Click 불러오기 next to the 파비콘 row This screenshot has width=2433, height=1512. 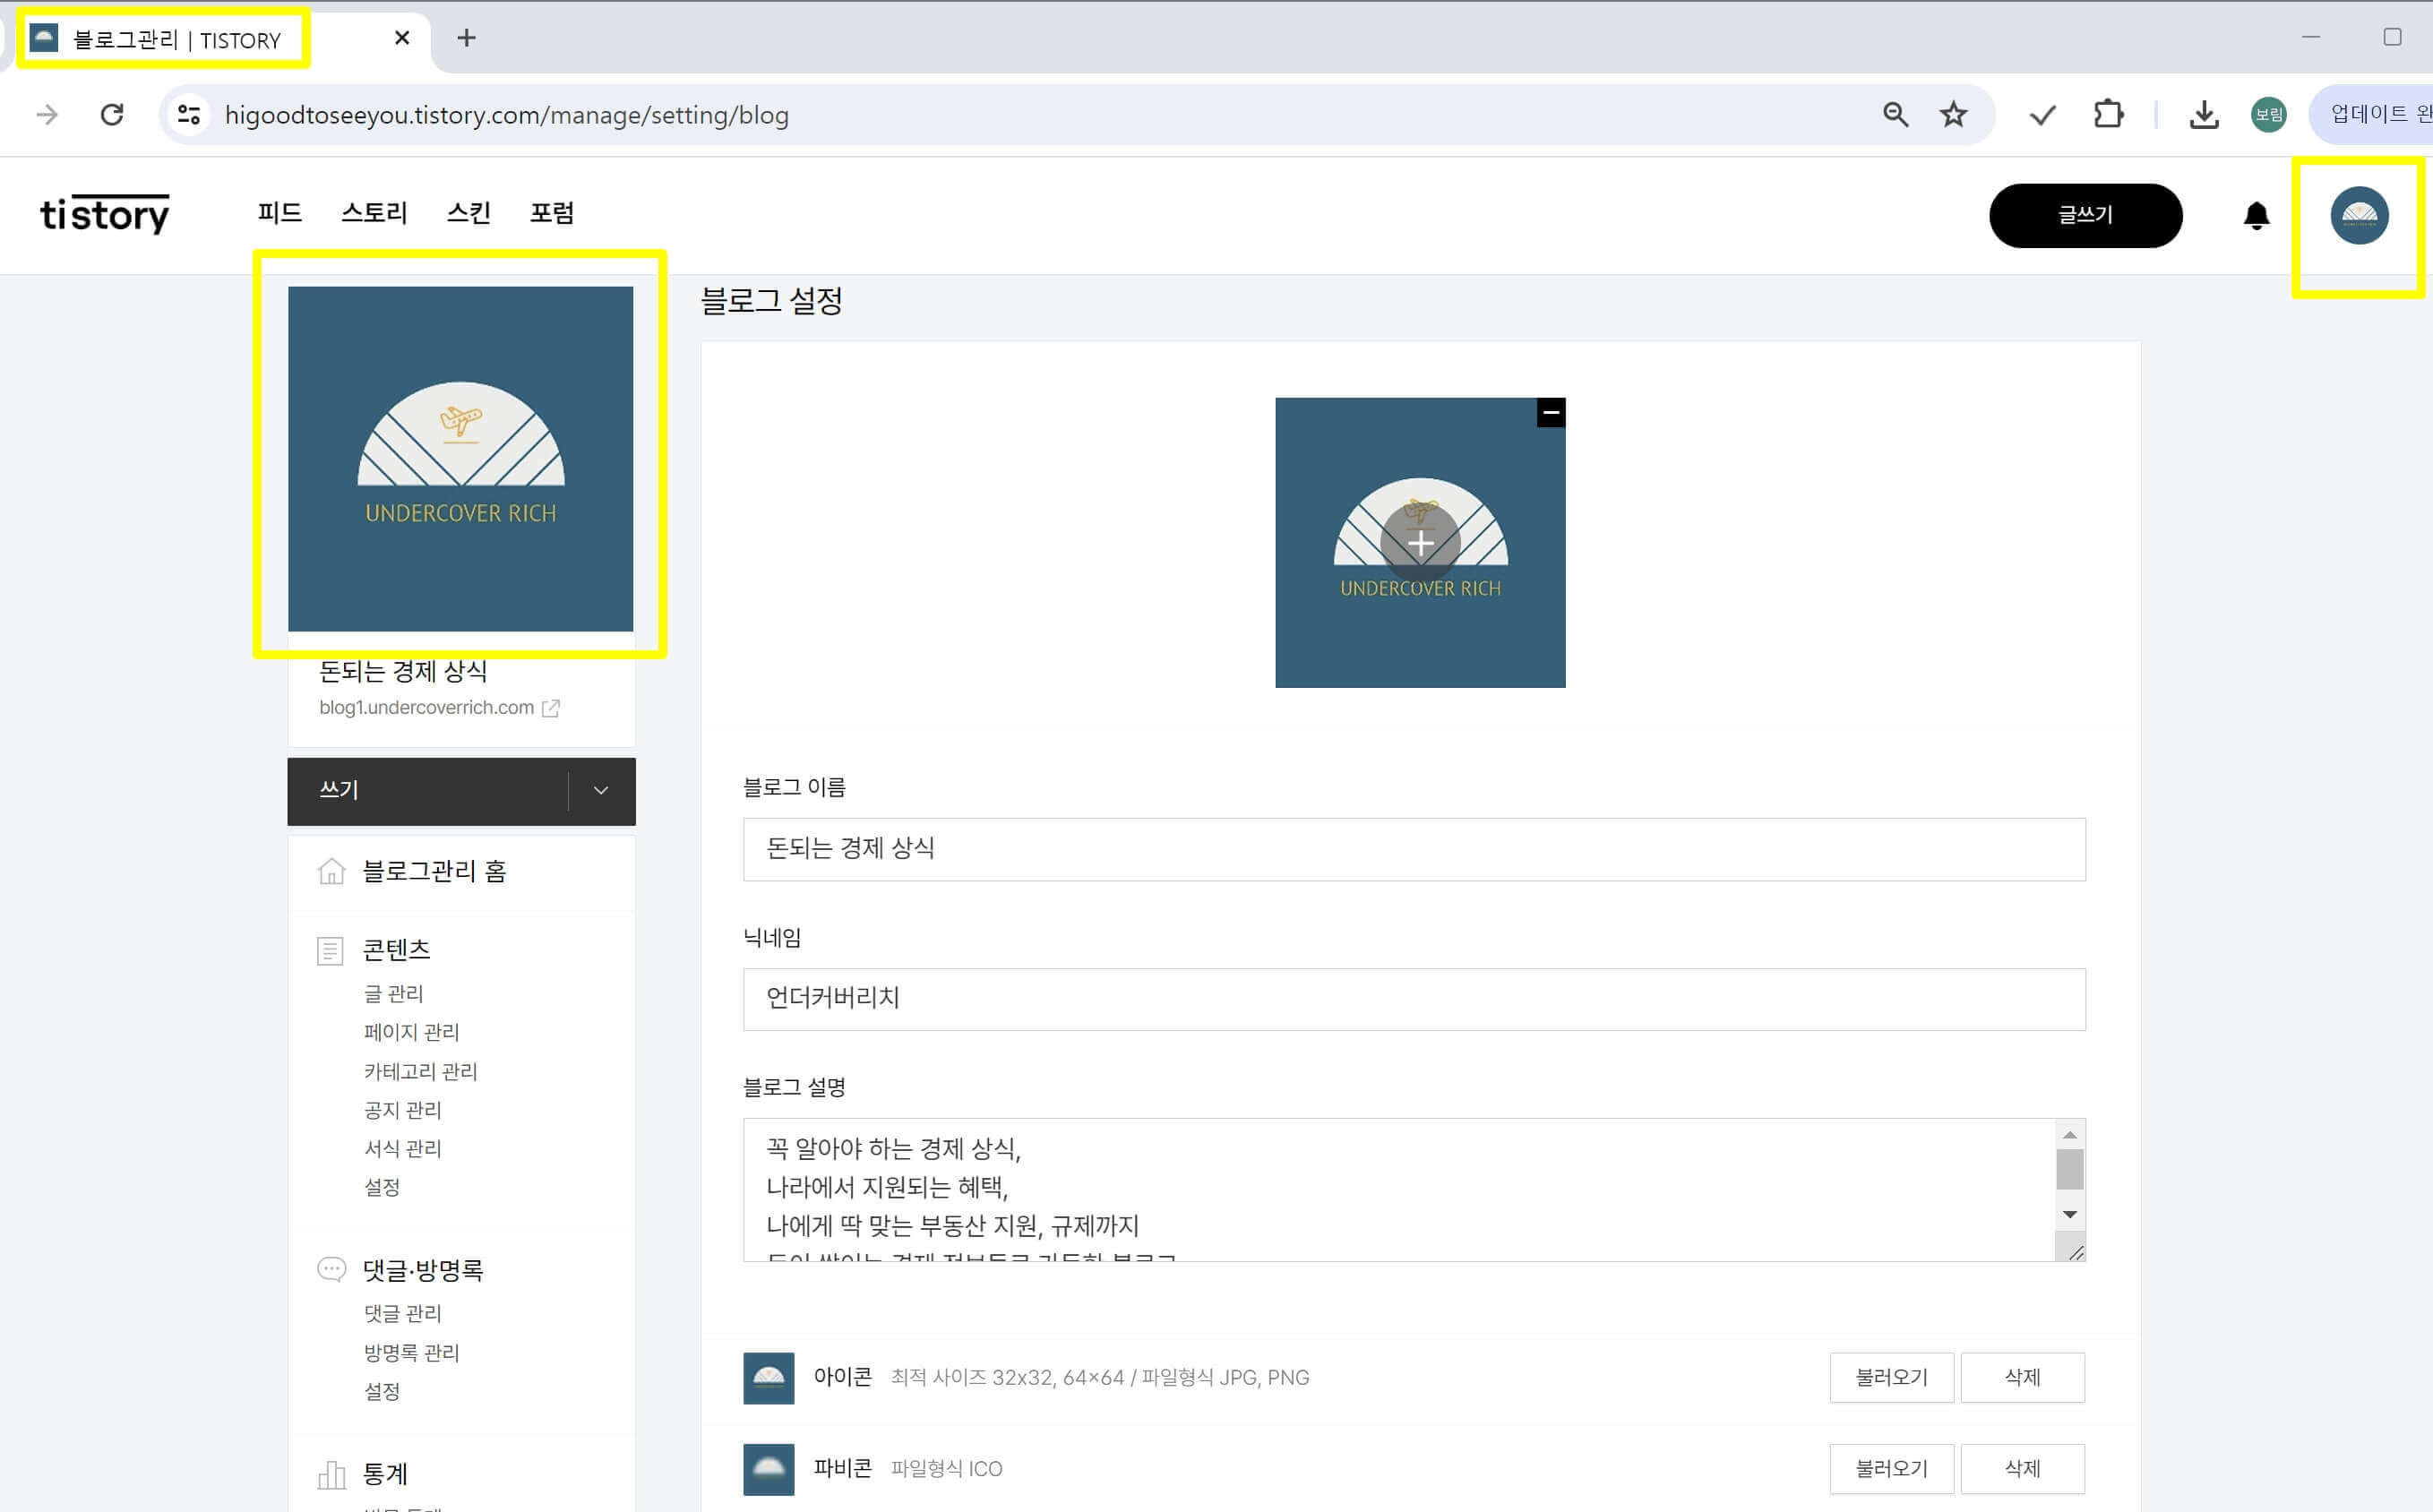click(x=1890, y=1468)
